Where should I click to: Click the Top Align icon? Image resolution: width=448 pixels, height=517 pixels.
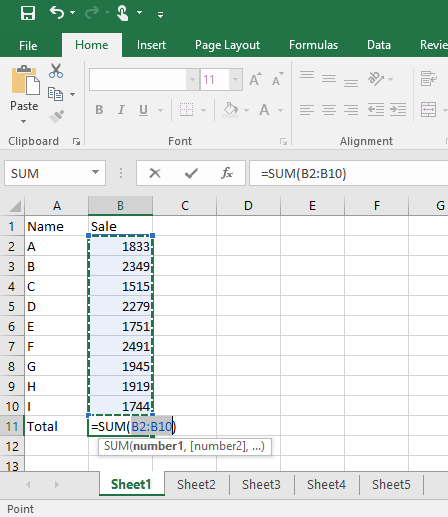click(307, 75)
